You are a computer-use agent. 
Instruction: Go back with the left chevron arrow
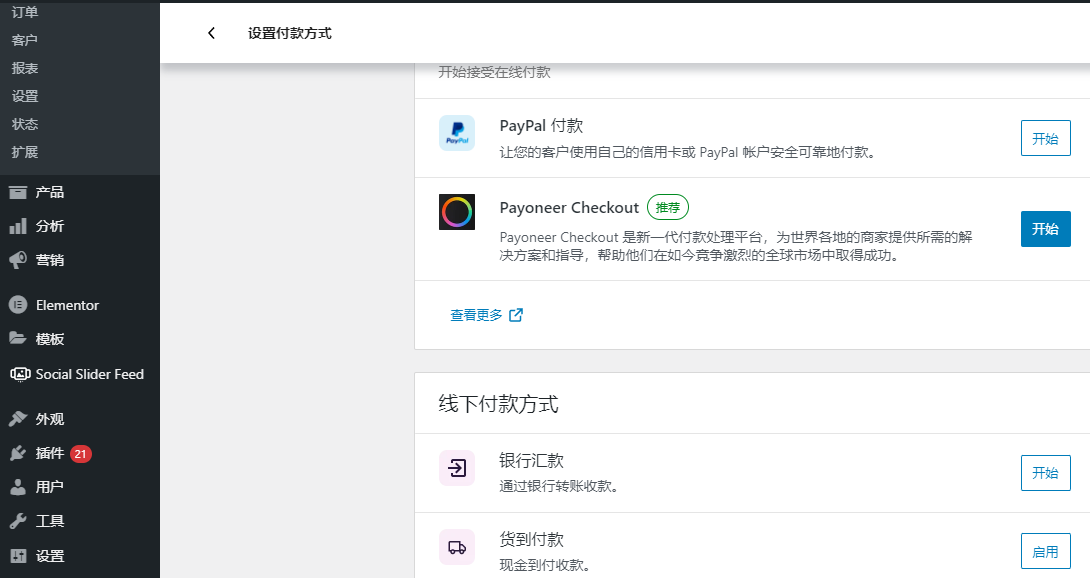pos(211,33)
